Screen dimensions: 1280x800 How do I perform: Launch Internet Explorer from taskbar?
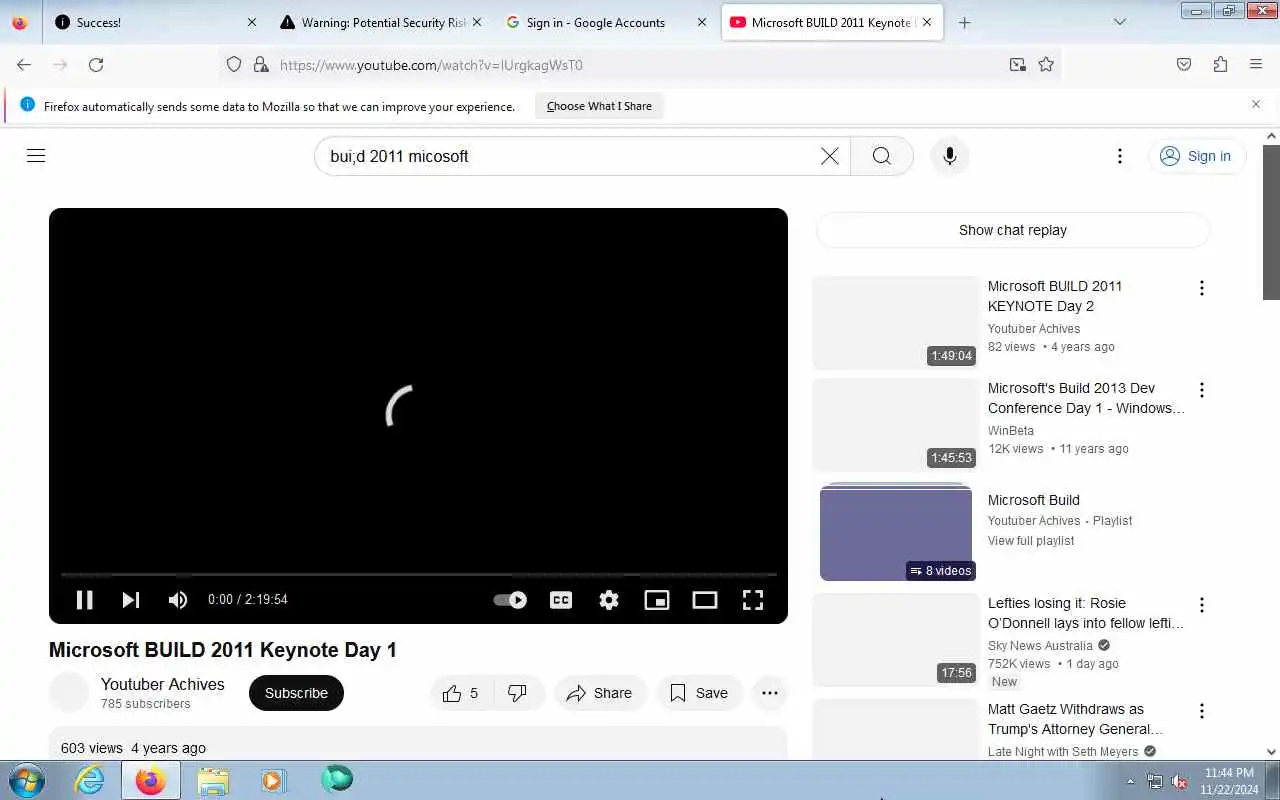[90, 780]
